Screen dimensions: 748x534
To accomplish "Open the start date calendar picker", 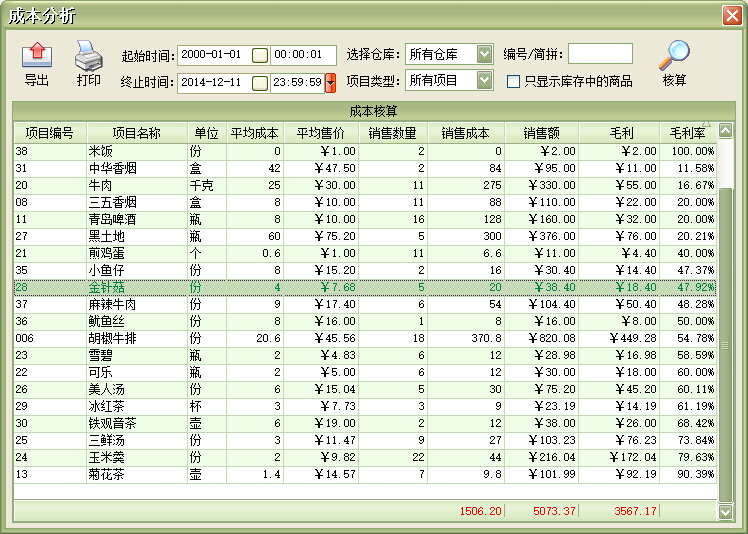I will [x=260, y=55].
